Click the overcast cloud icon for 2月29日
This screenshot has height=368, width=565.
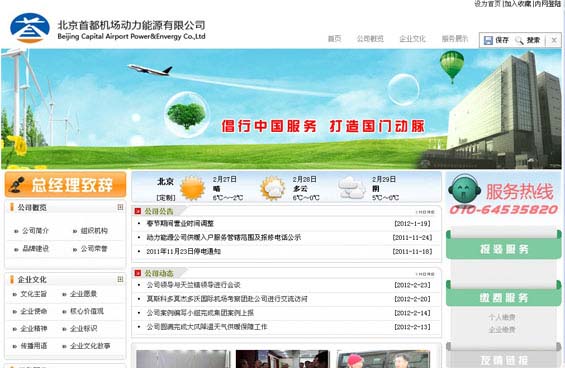point(352,187)
